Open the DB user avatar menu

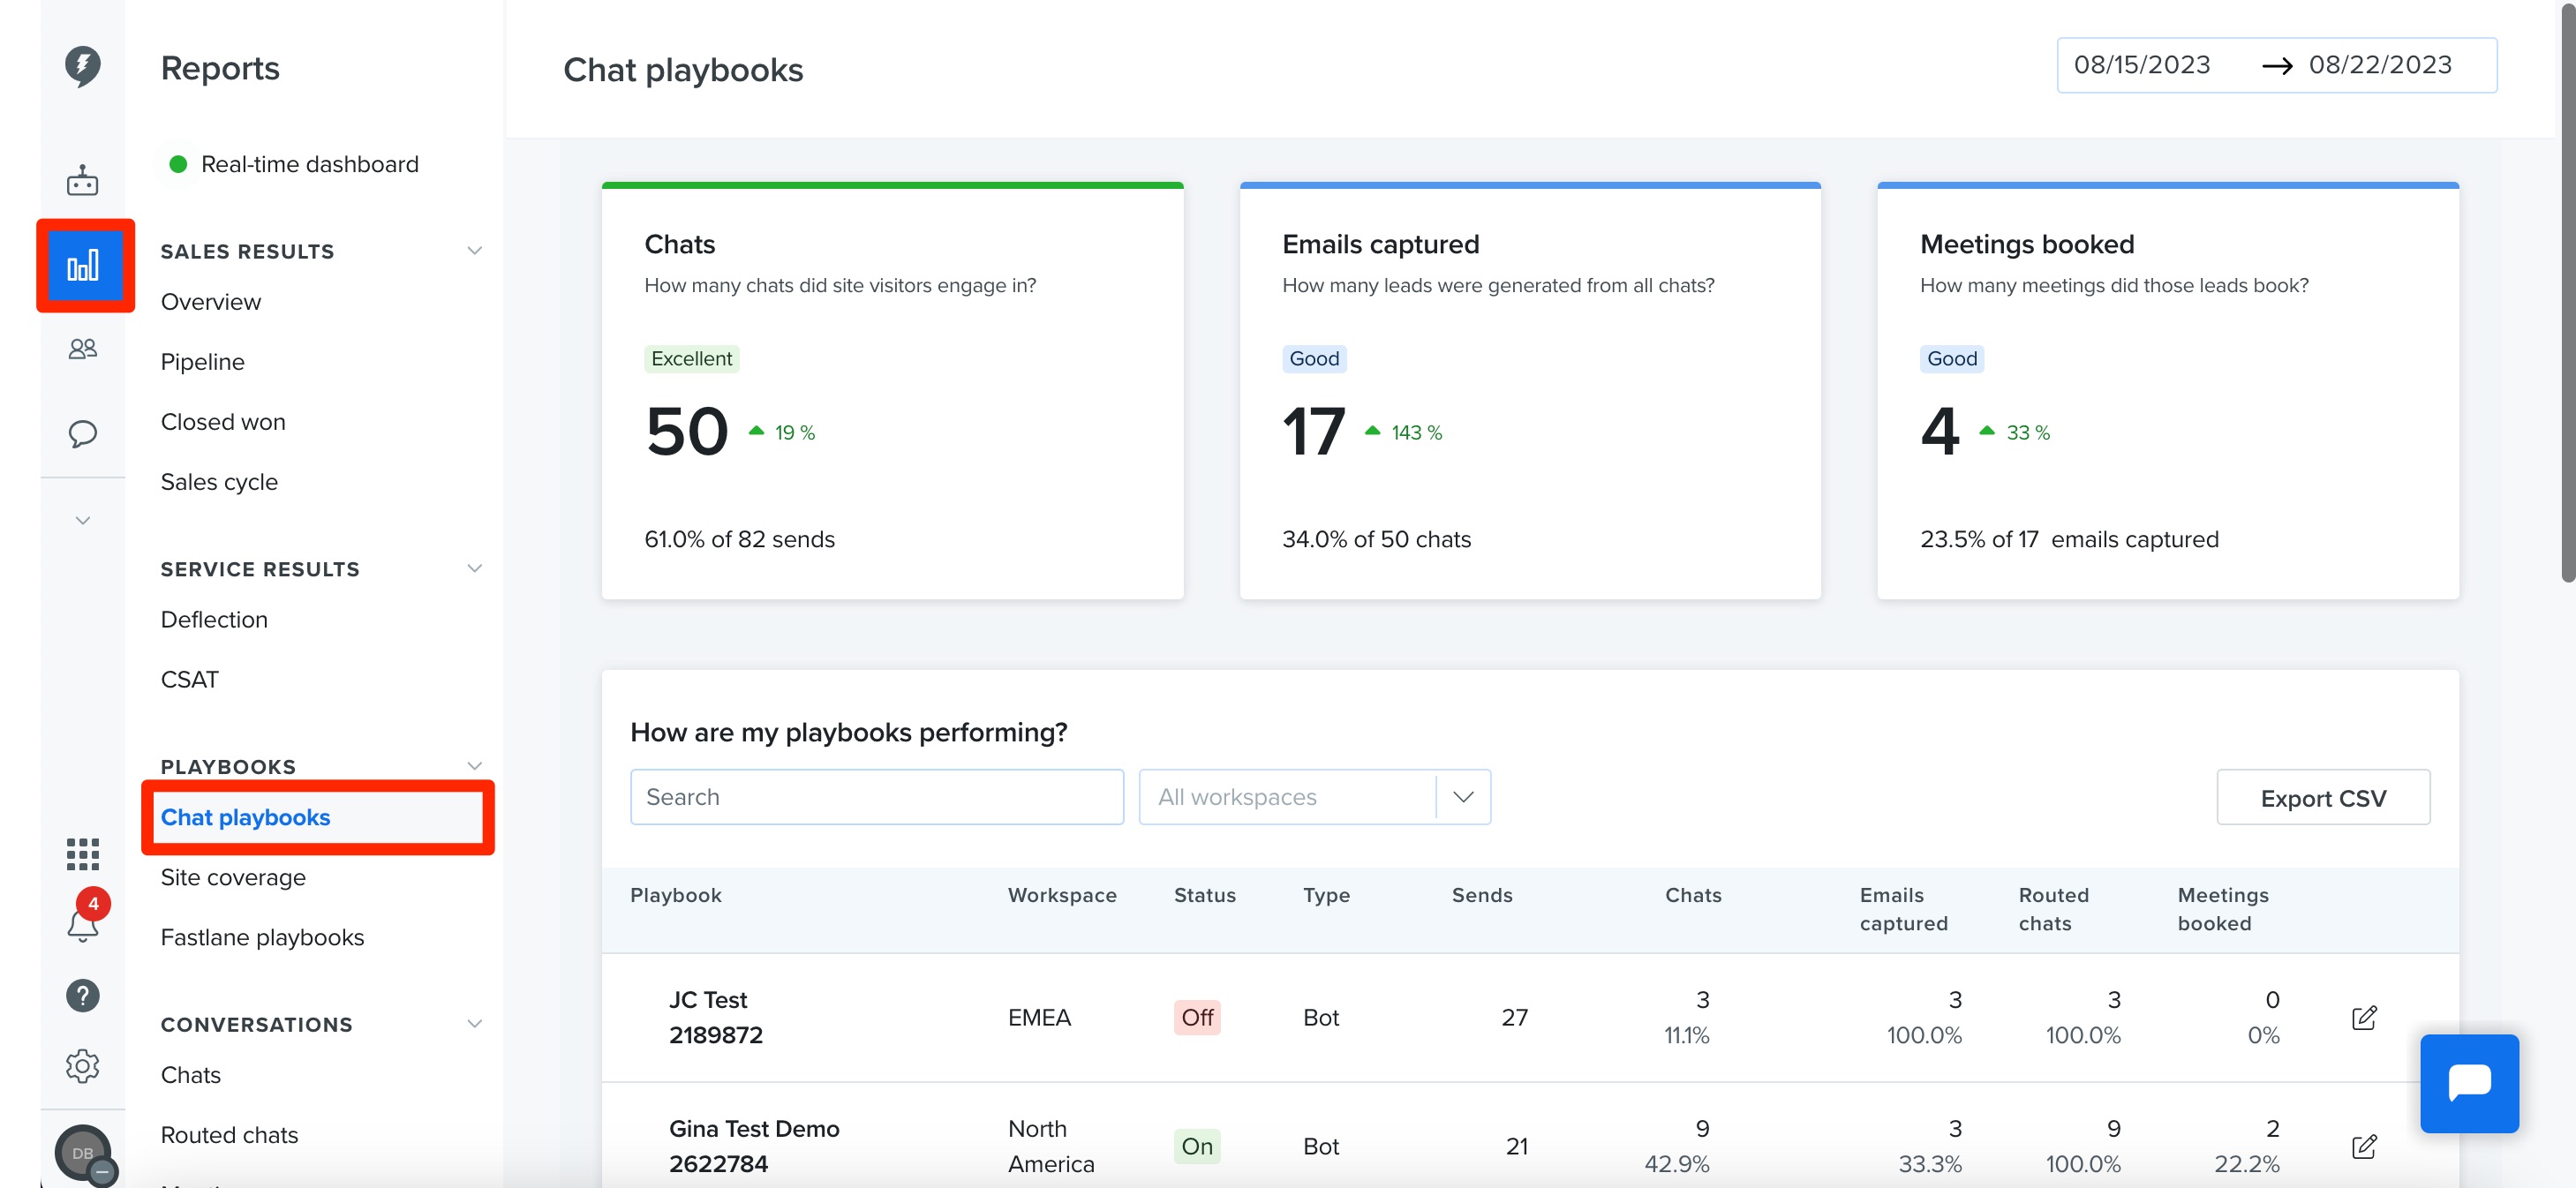(85, 1154)
